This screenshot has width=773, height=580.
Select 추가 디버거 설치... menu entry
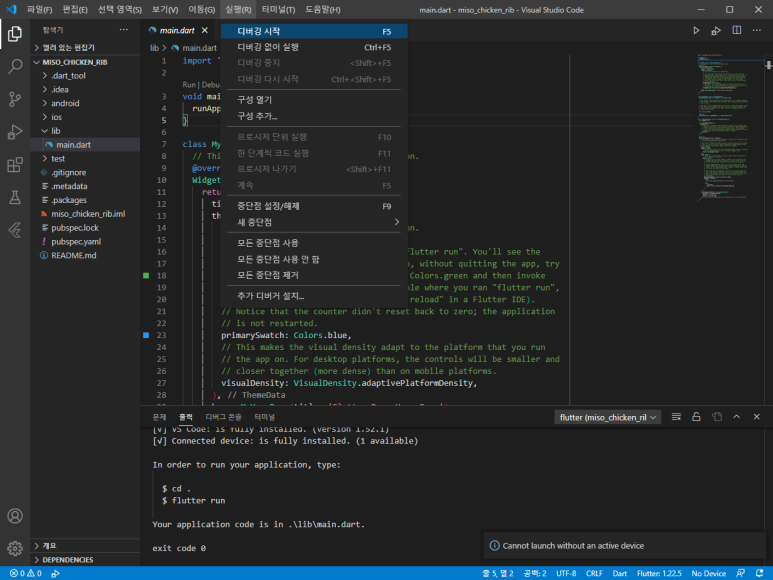[x=314, y=296]
